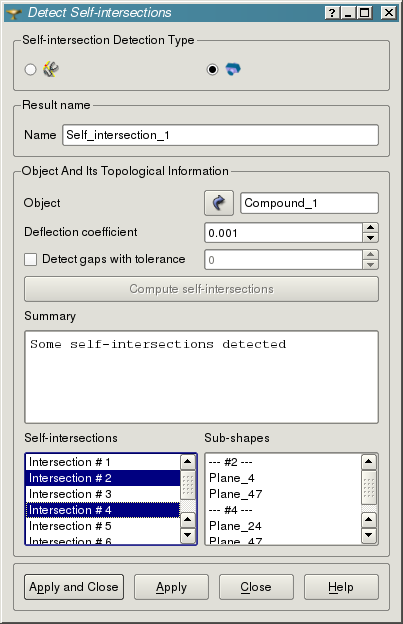Increase Deflection coefficient with up arrow
The width and height of the screenshot is (403, 624).
[x=370, y=228]
